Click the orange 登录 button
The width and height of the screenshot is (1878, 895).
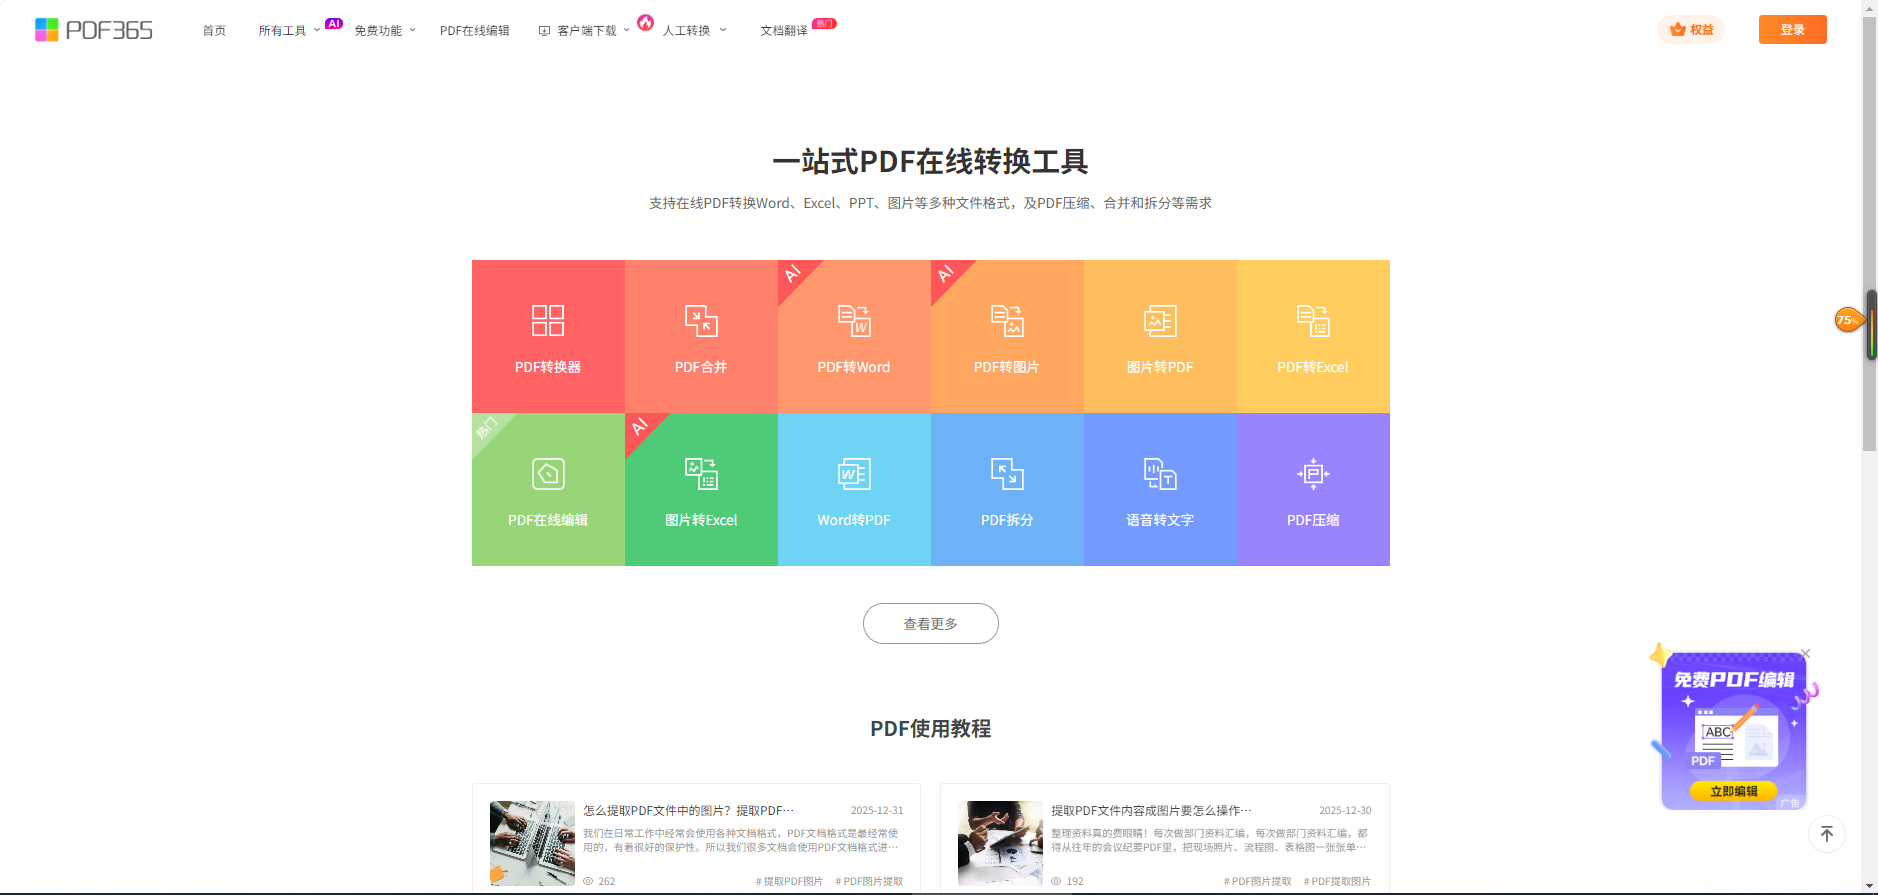tap(1792, 30)
